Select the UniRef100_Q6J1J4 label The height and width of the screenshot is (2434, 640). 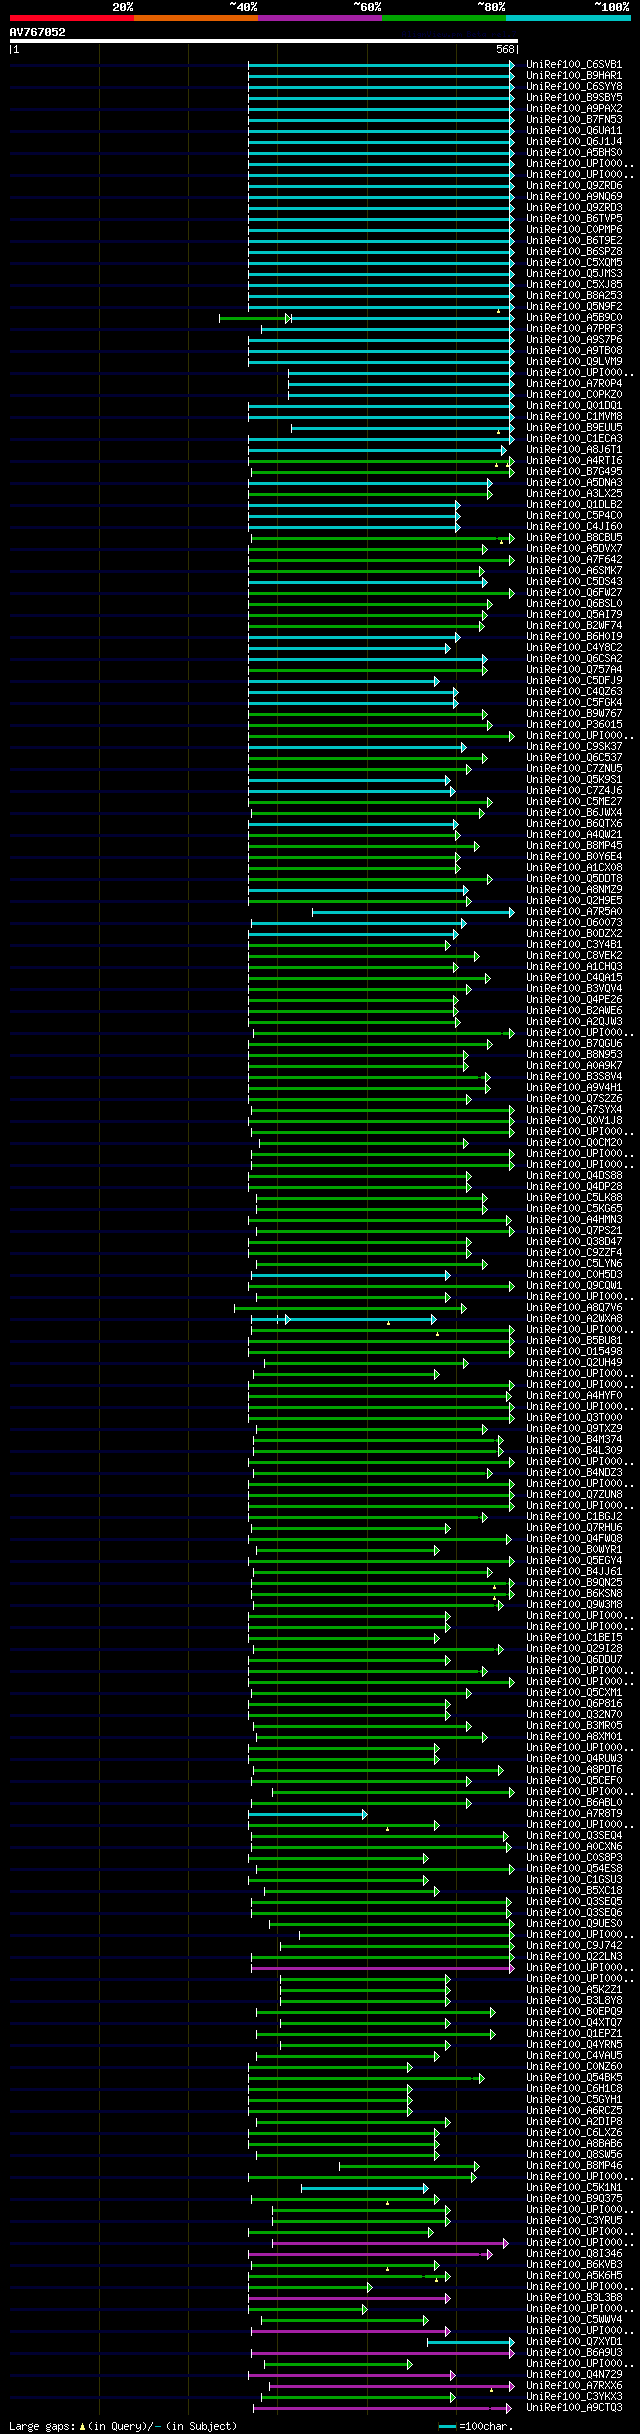click(x=574, y=141)
